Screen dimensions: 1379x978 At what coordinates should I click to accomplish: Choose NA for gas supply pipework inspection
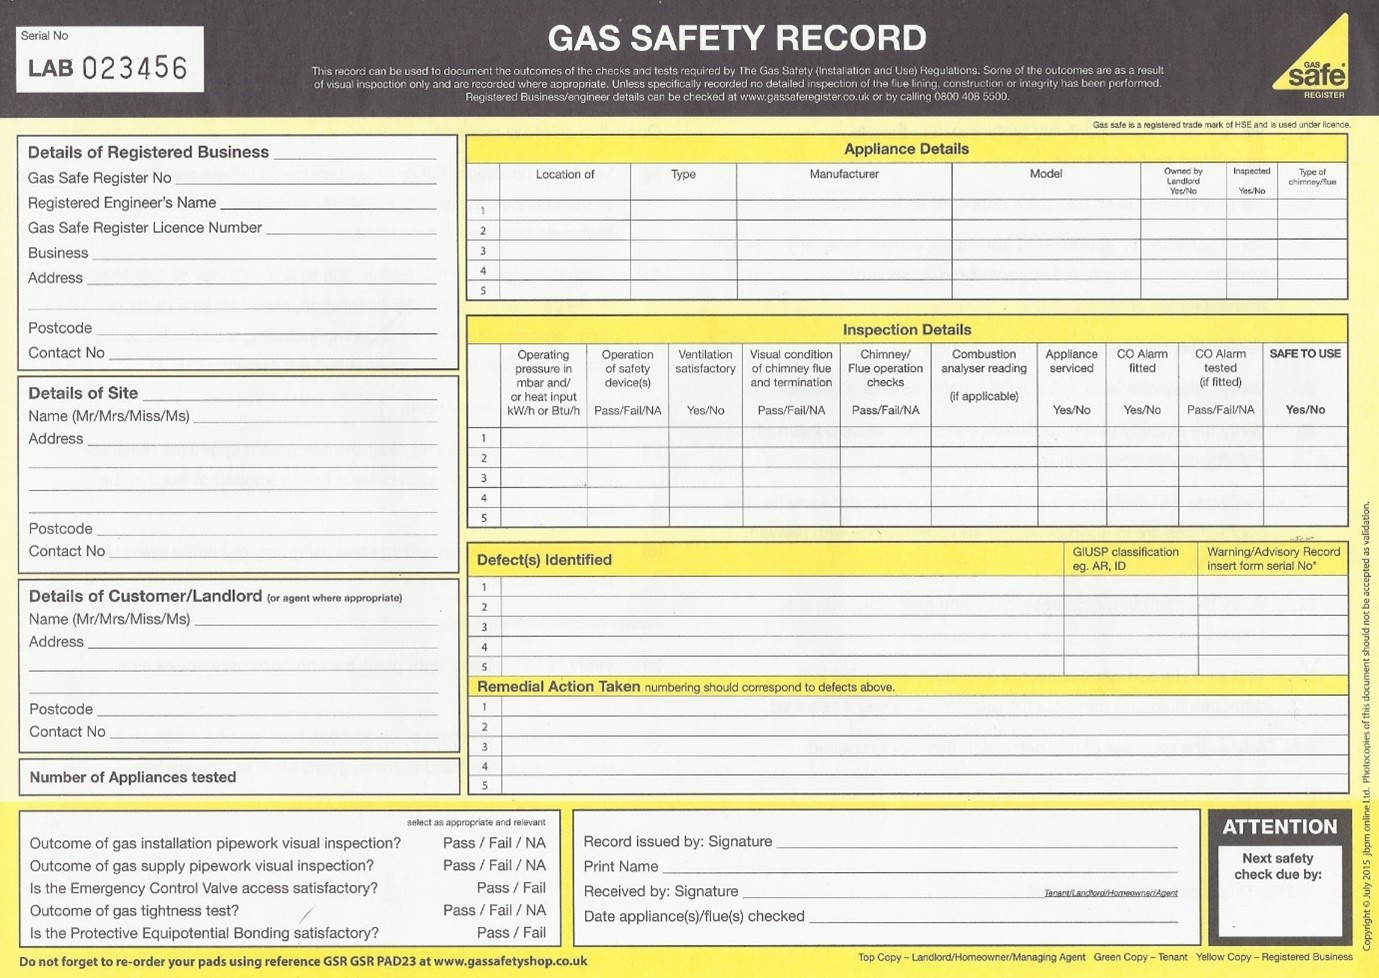[536, 865]
